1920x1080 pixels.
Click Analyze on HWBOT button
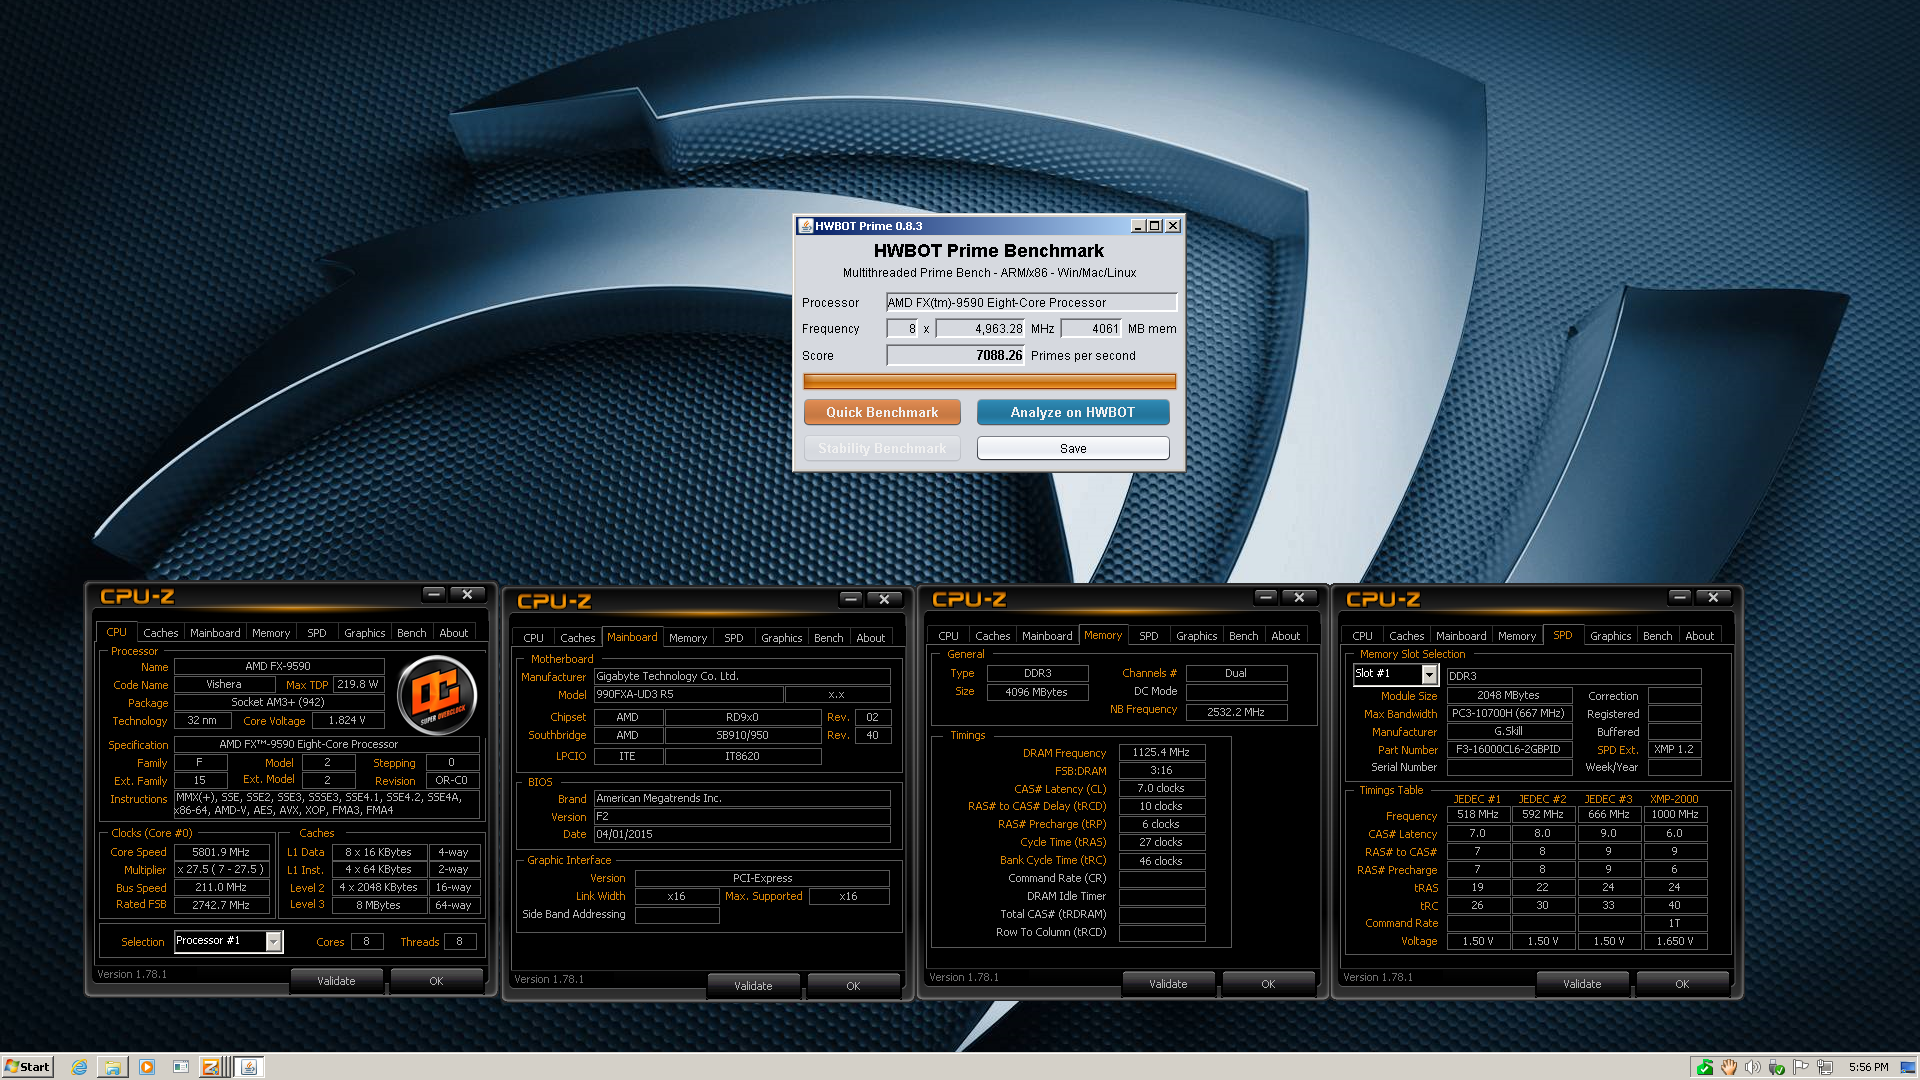[1073, 412]
